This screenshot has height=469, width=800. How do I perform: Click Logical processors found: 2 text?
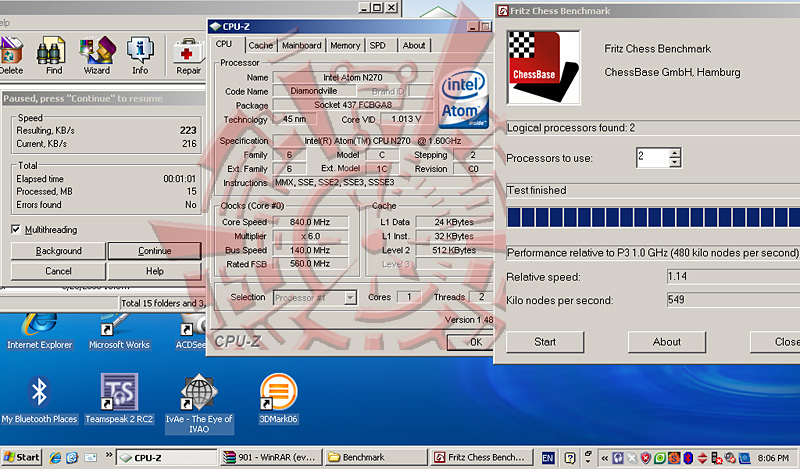tap(570, 128)
